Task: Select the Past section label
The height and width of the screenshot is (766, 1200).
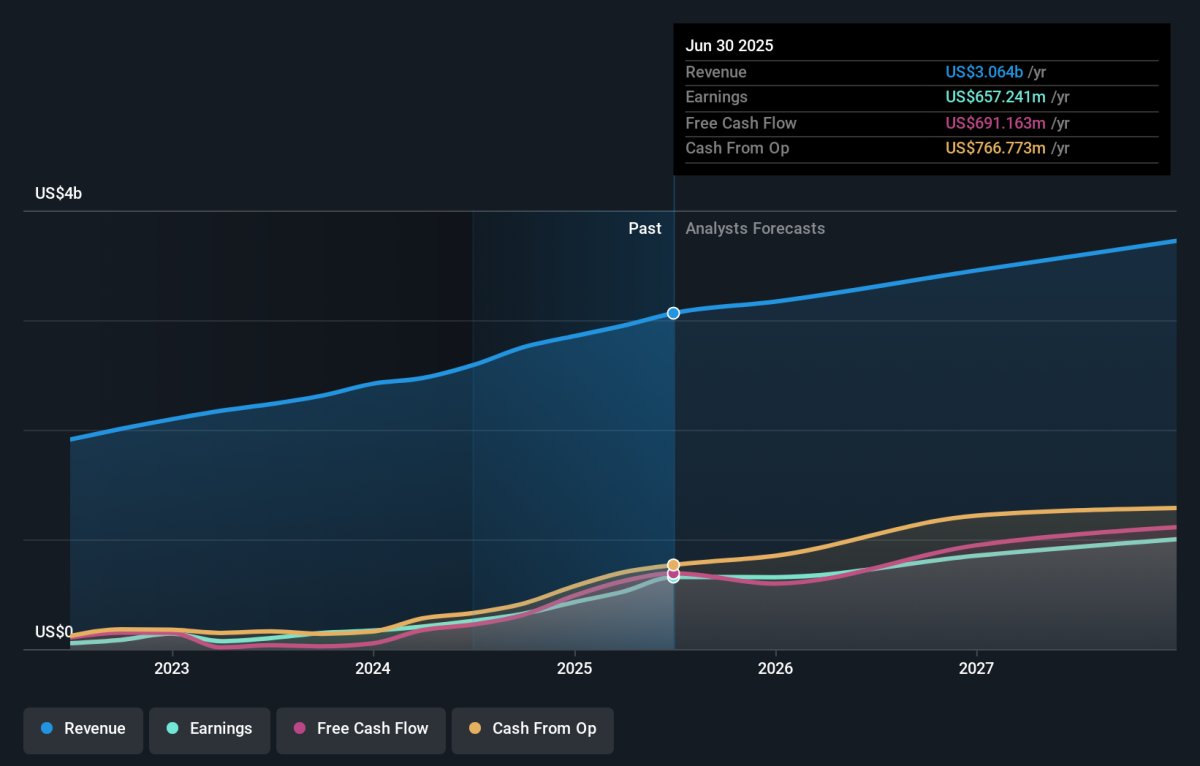Action: click(x=644, y=228)
